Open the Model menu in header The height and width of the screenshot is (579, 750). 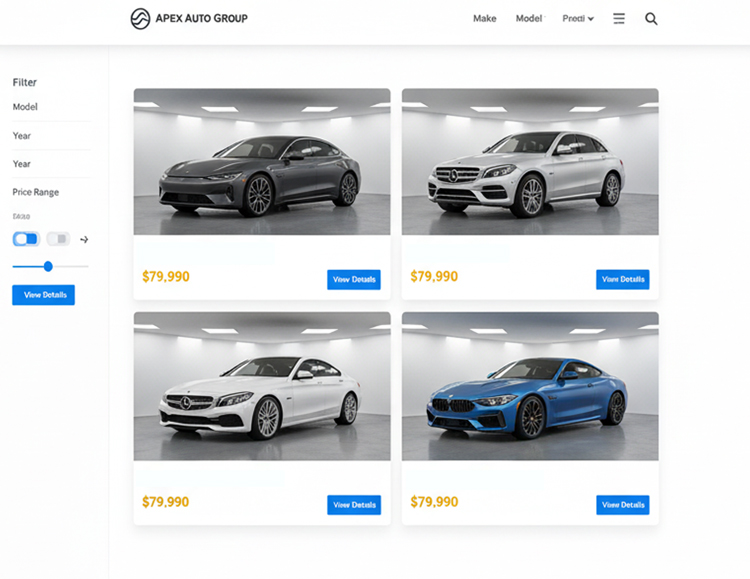529,19
